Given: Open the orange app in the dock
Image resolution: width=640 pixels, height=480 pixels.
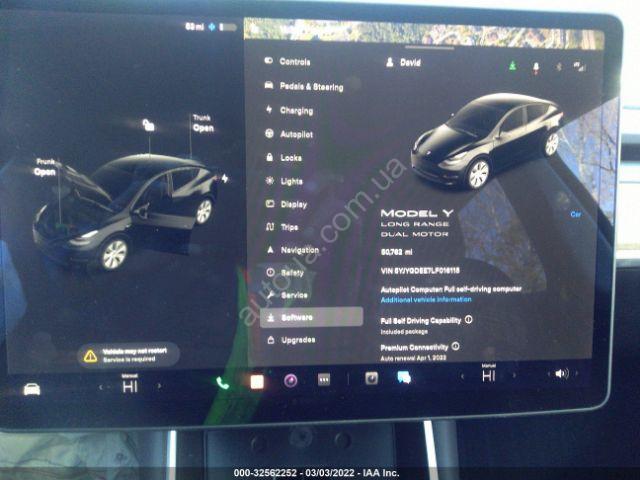Looking at the screenshot, I should point(257,382).
